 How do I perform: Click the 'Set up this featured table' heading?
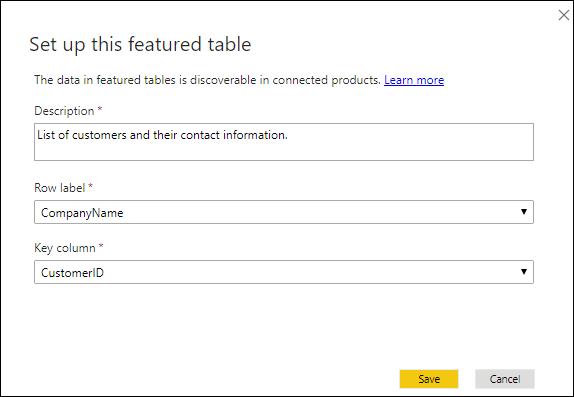coord(140,44)
